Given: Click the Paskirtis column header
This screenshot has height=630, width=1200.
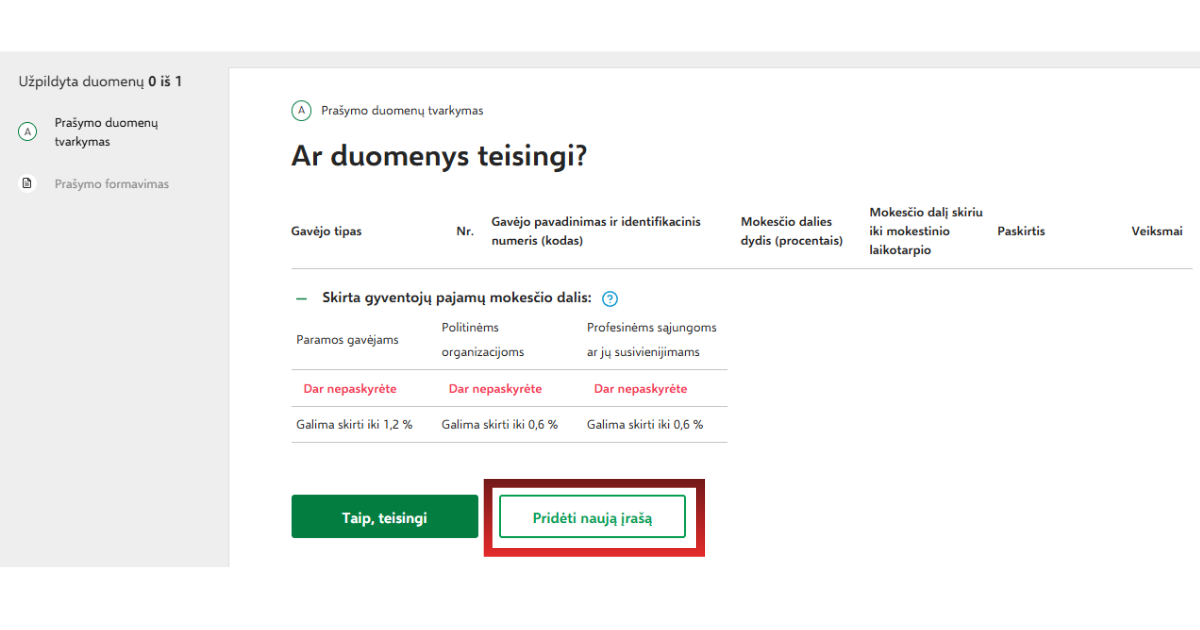Looking at the screenshot, I should tap(1021, 231).
